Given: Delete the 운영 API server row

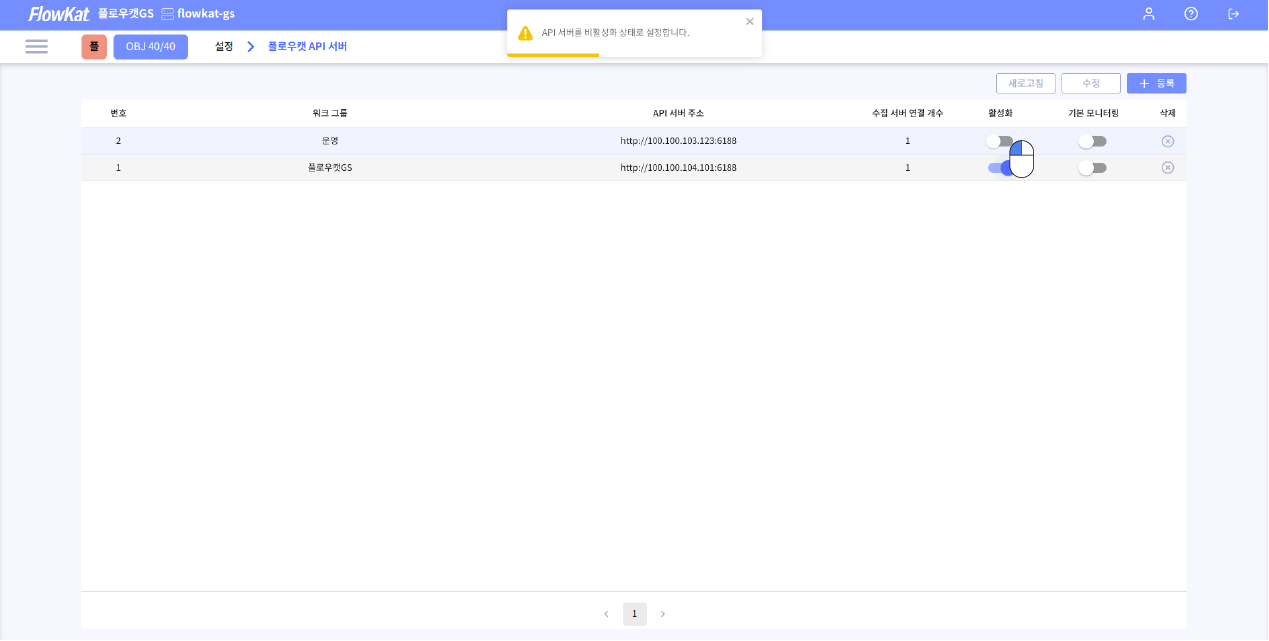Looking at the screenshot, I should 1167,141.
